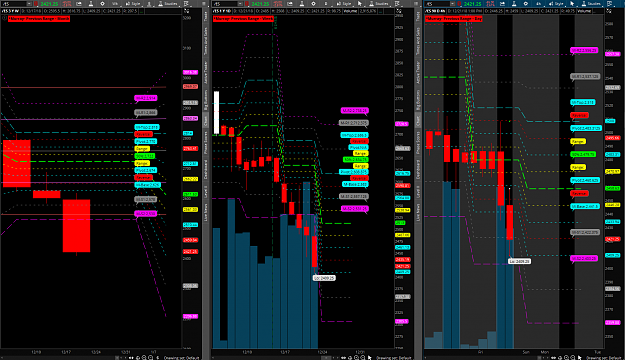Open patterns icon in right chart toolbar
This screenshot has width=625, height=360.
(609, 4)
